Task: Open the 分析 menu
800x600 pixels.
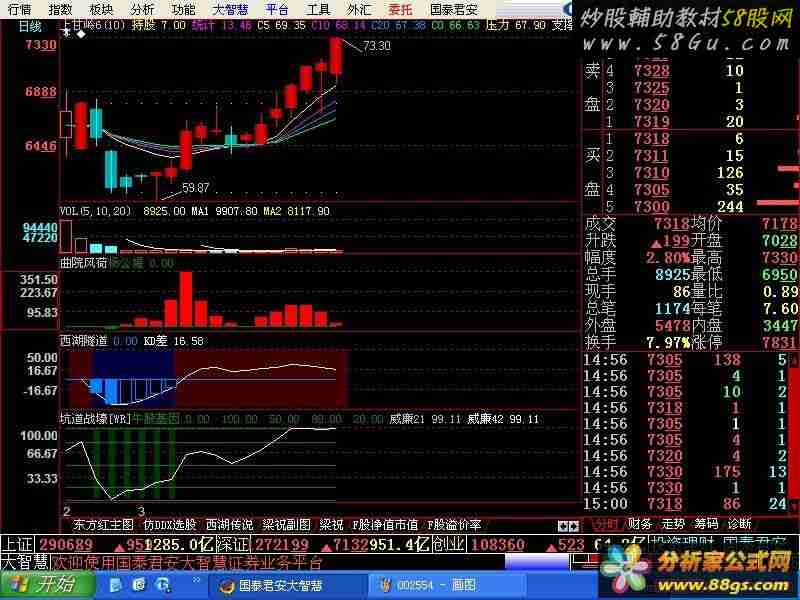Action: point(142,10)
